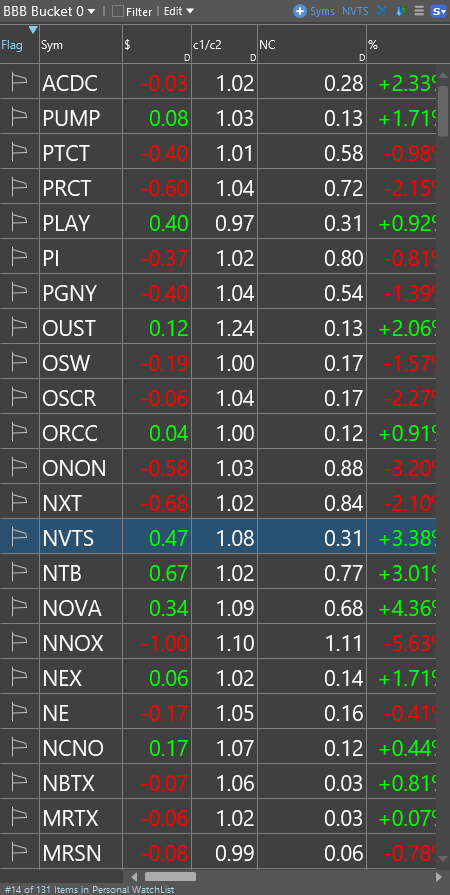450x895 pixels.
Task: Select the MRSN symbol cell
Action: click(x=81, y=853)
